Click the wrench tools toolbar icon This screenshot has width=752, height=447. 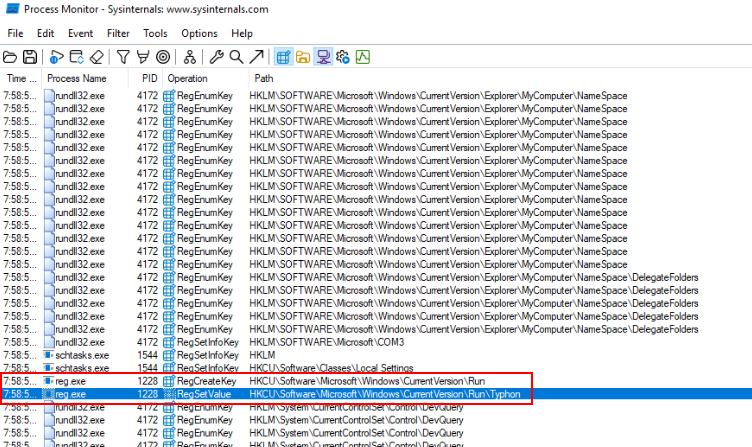(x=216, y=57)
